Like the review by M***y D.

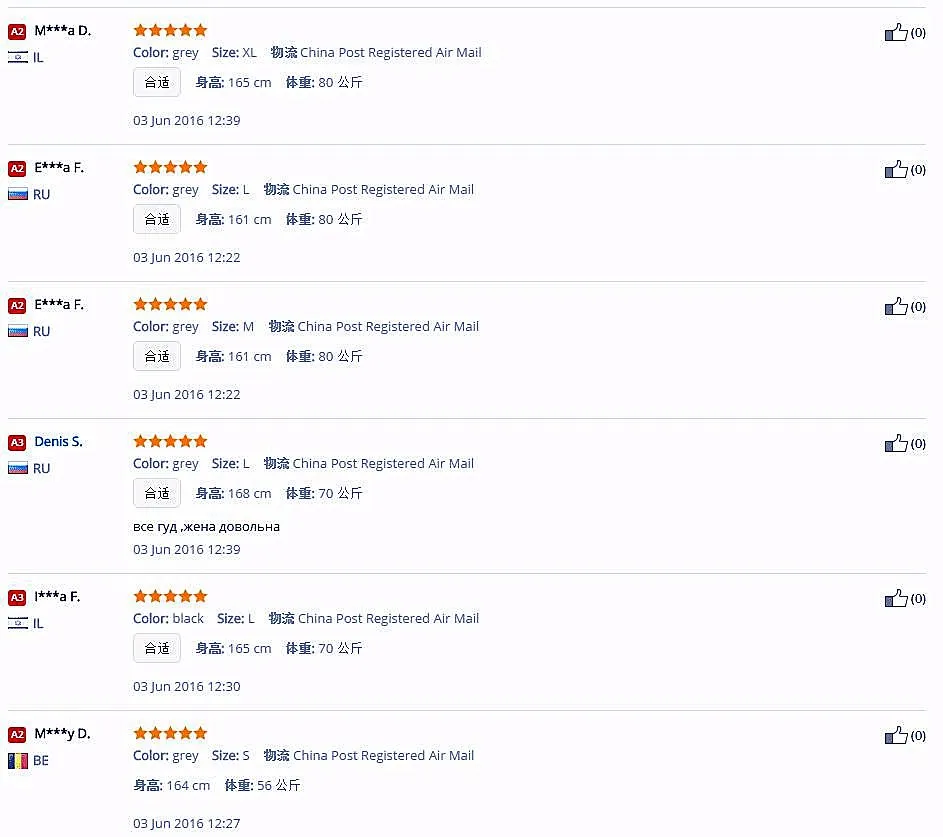coord(895,736)
